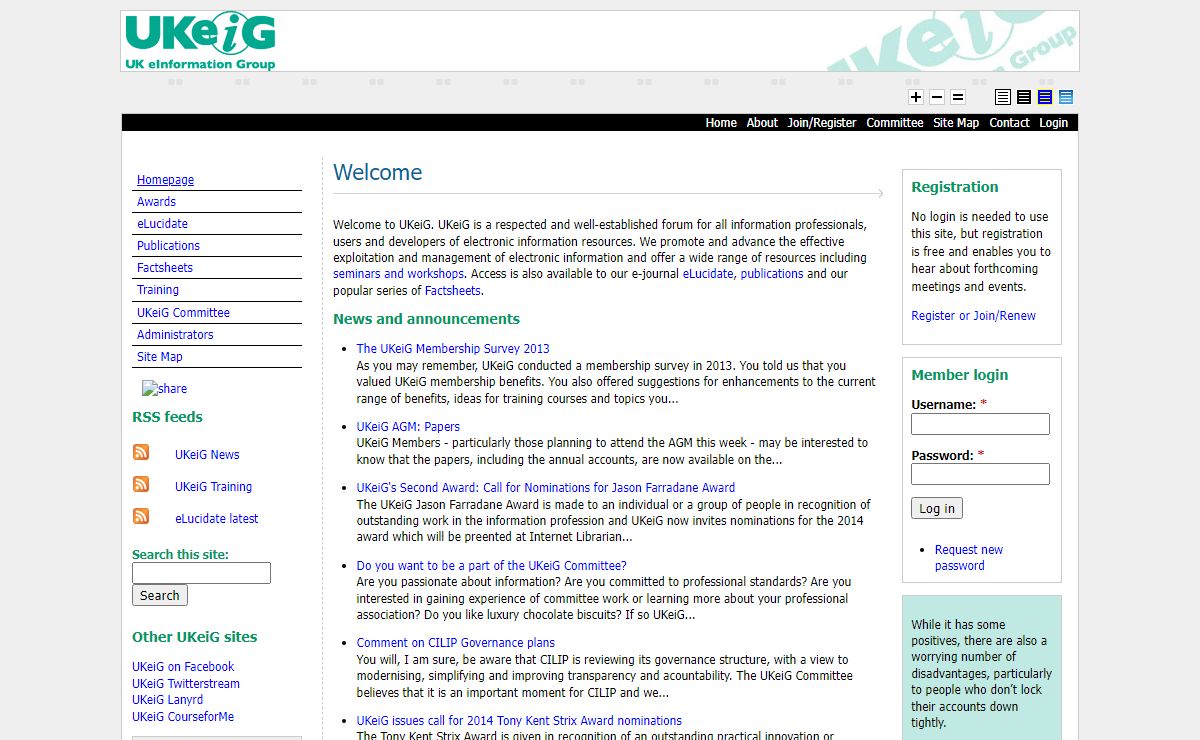Click the RSS icon beside eLucidate latest

(x=141, y=517)
